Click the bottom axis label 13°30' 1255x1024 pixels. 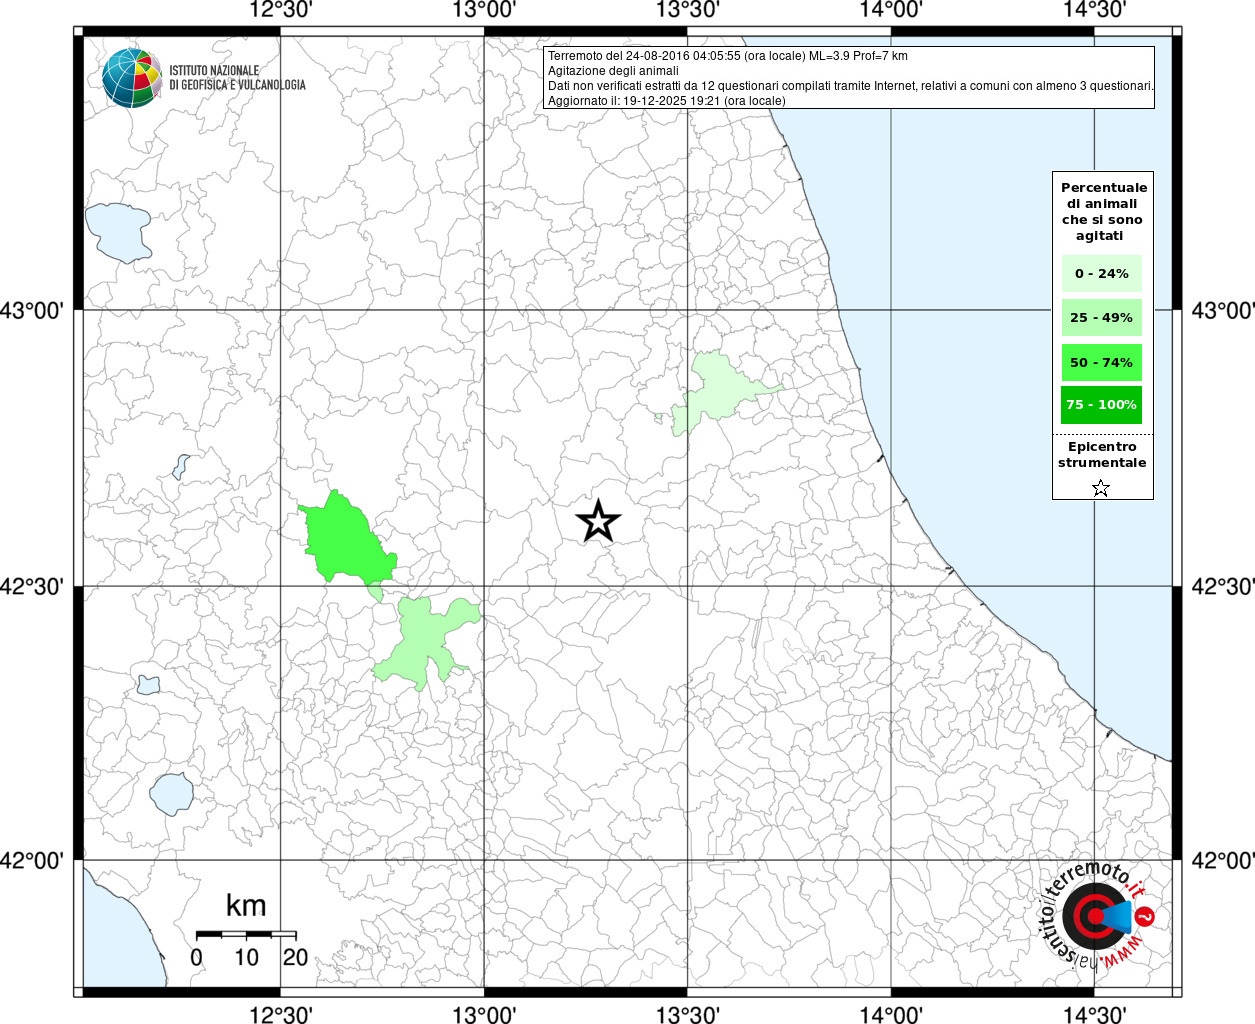click(x=688, y=1015)
